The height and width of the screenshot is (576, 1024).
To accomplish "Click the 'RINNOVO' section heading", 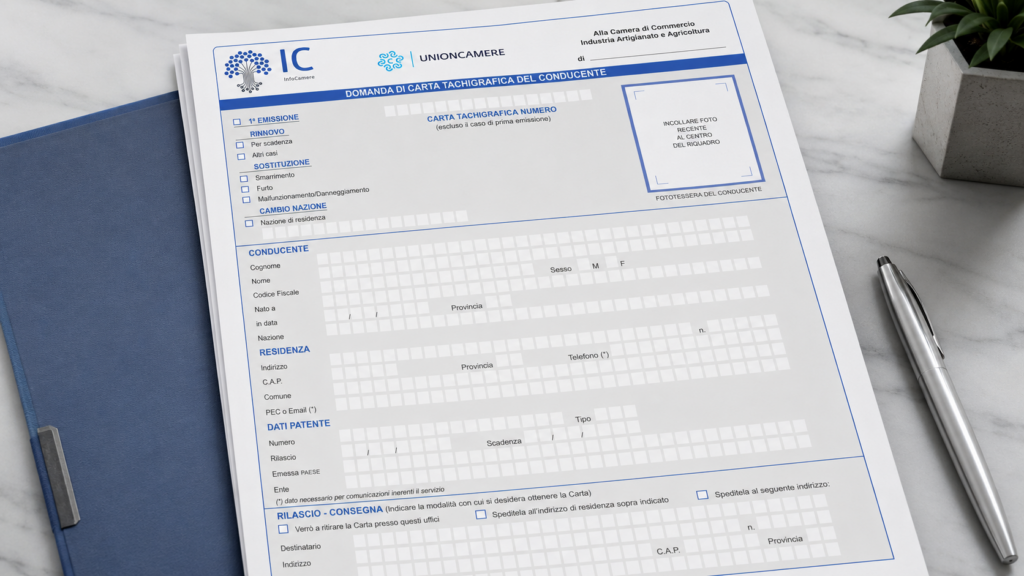I will pos(267,133).
